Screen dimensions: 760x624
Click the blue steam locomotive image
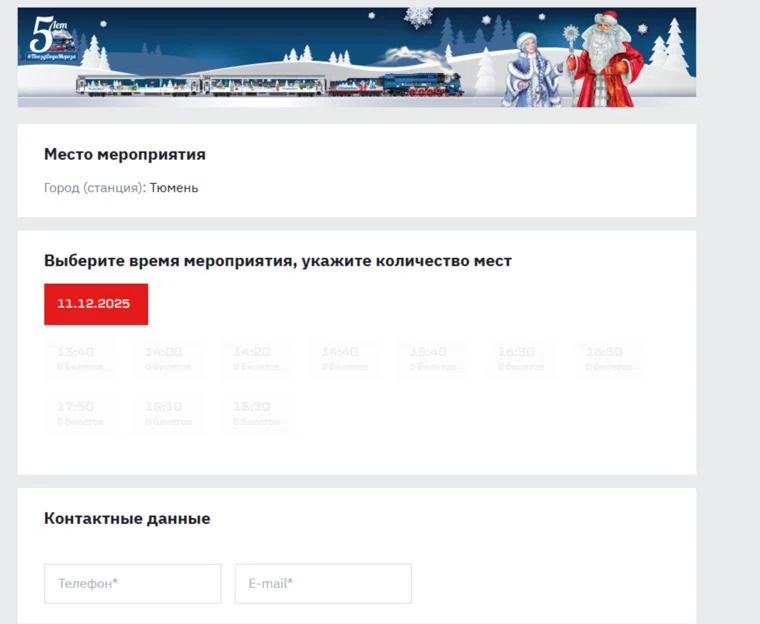pos(421,85)
